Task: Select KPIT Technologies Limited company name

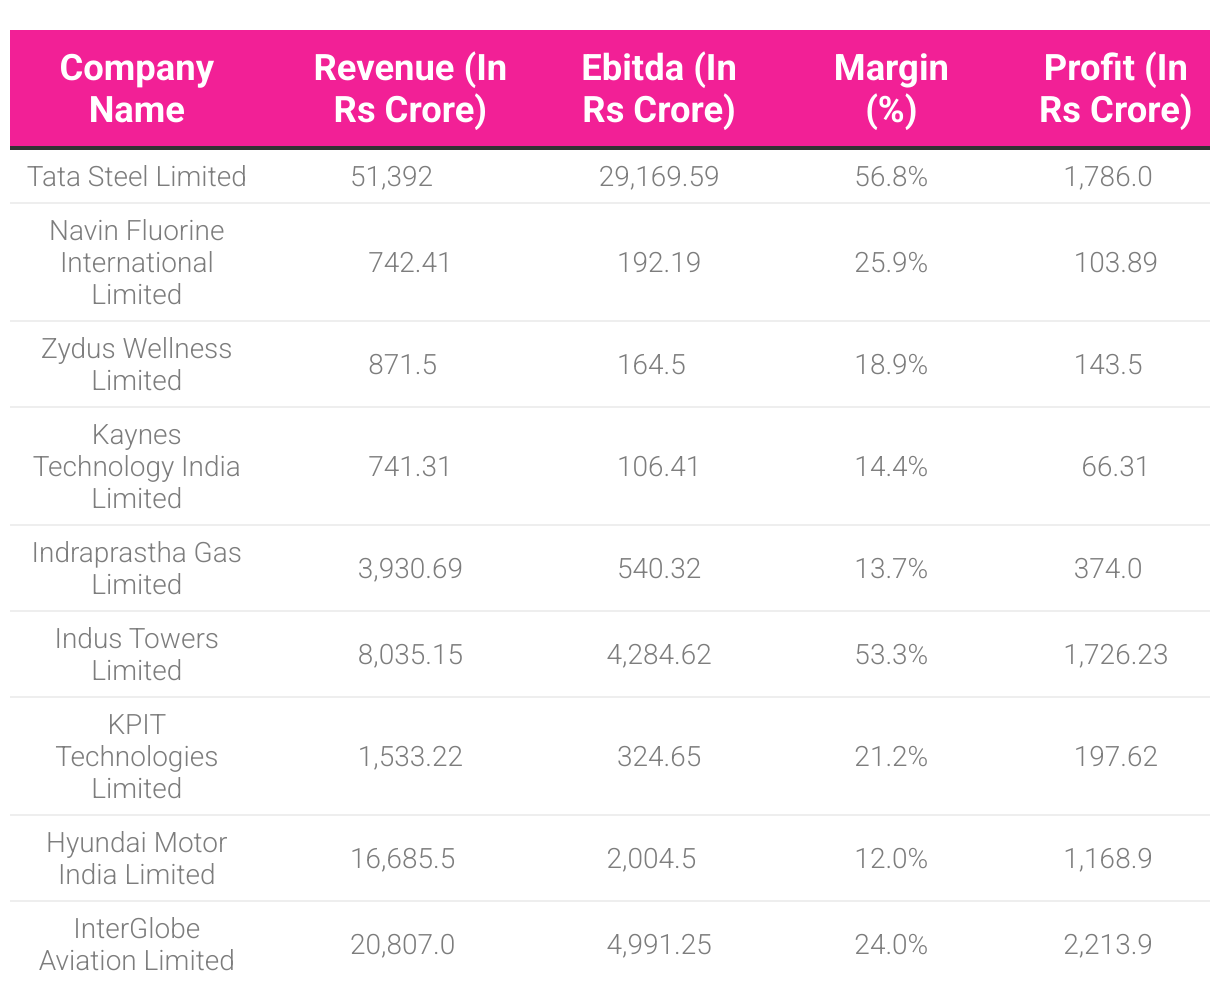Action: point(137,756)
